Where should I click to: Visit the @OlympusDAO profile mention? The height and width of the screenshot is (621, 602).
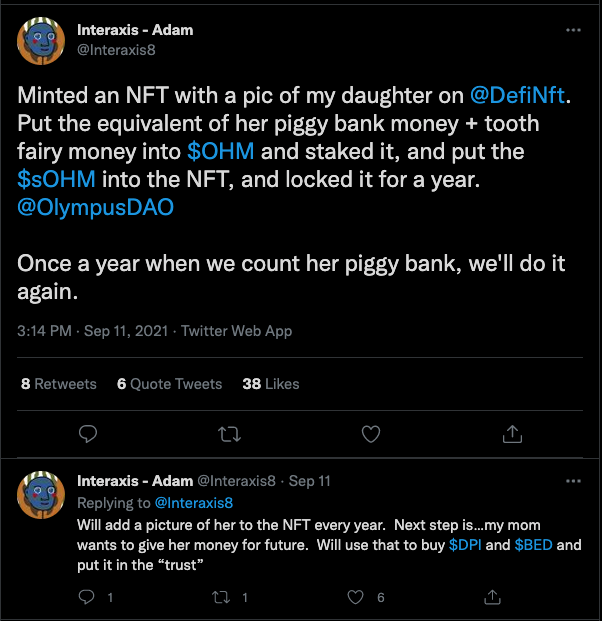tap(95, 208)
